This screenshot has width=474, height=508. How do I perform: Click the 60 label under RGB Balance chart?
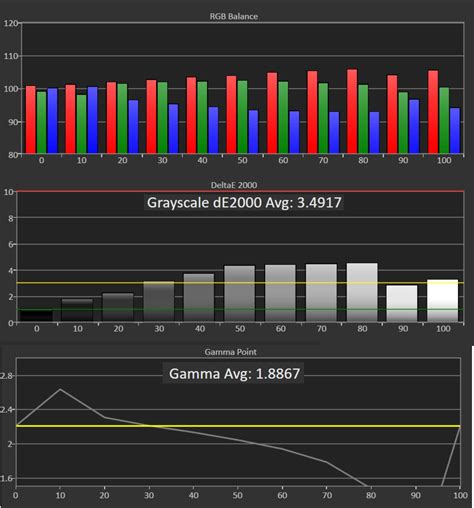(283, 160)
